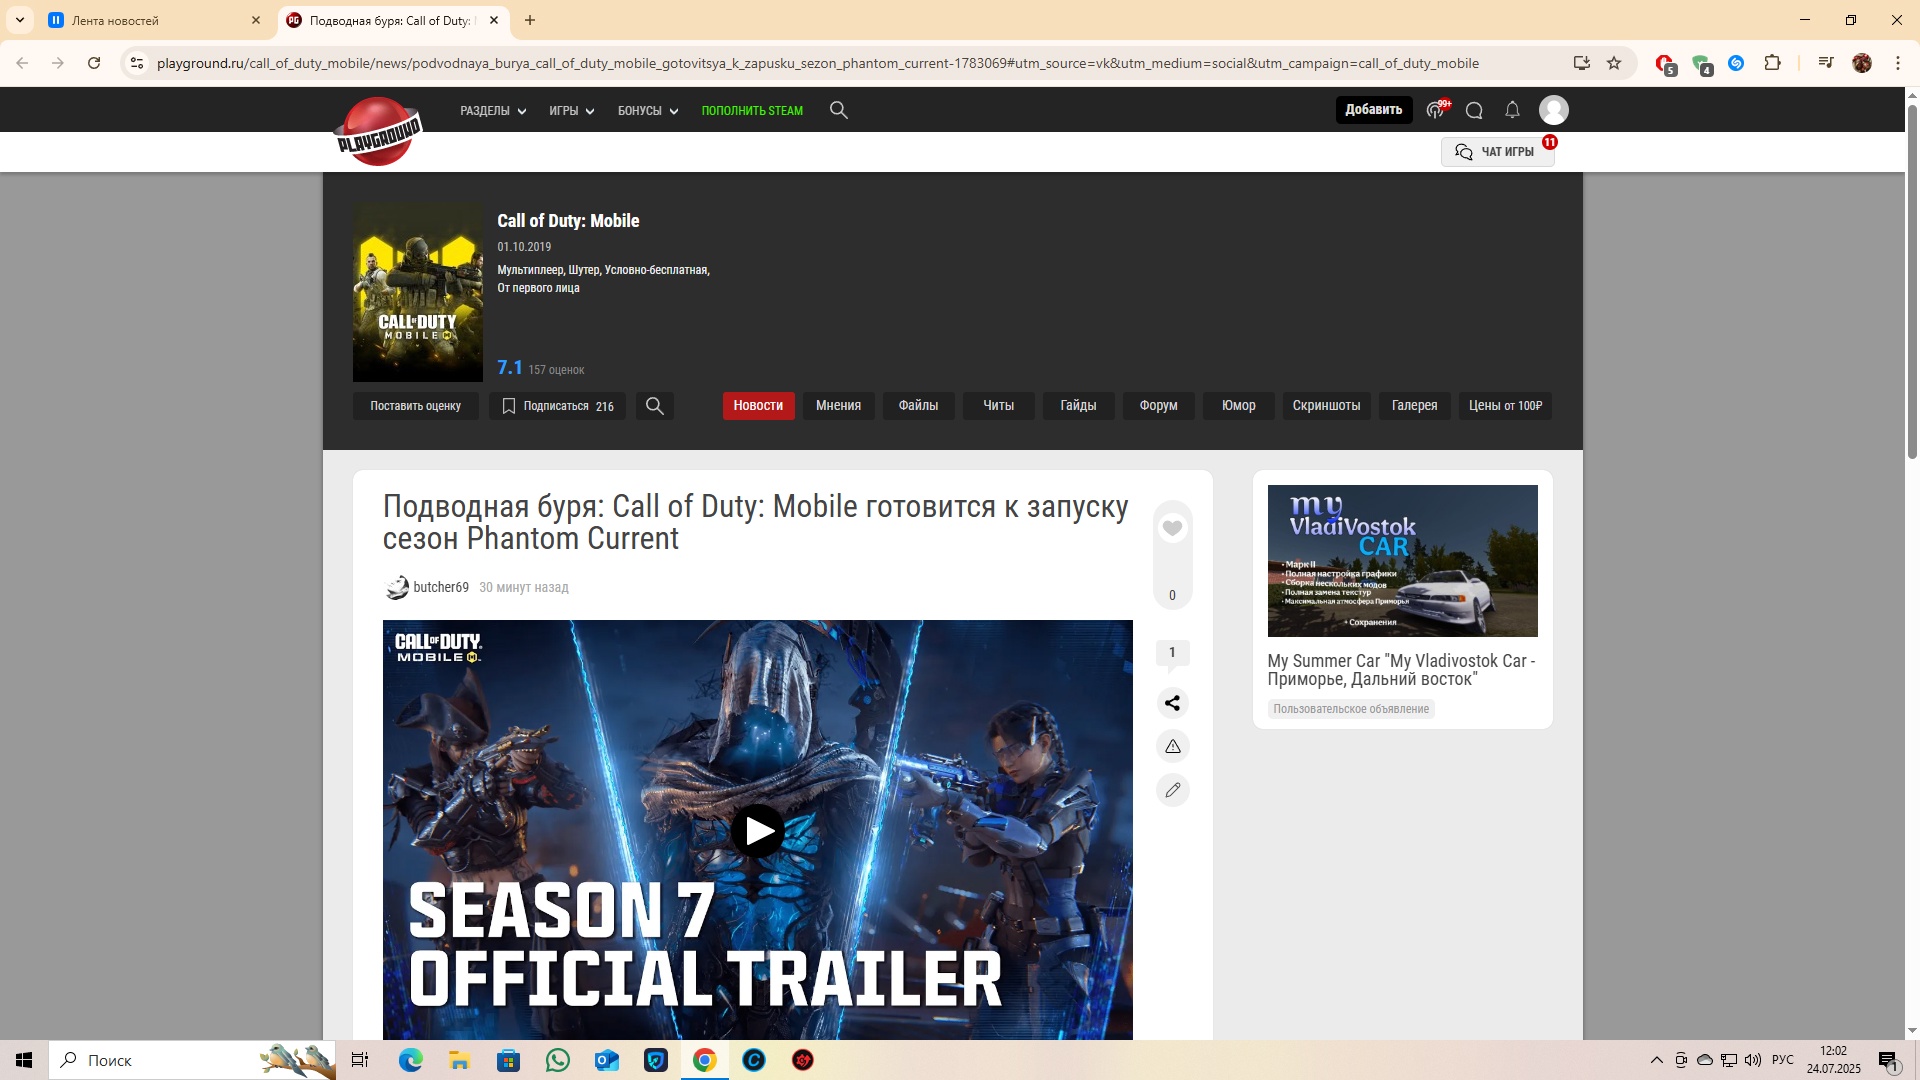Click the address bar URL field
Image resolution: width=1920 pixels, height=1080 pixels.
(x=817, y=63)
